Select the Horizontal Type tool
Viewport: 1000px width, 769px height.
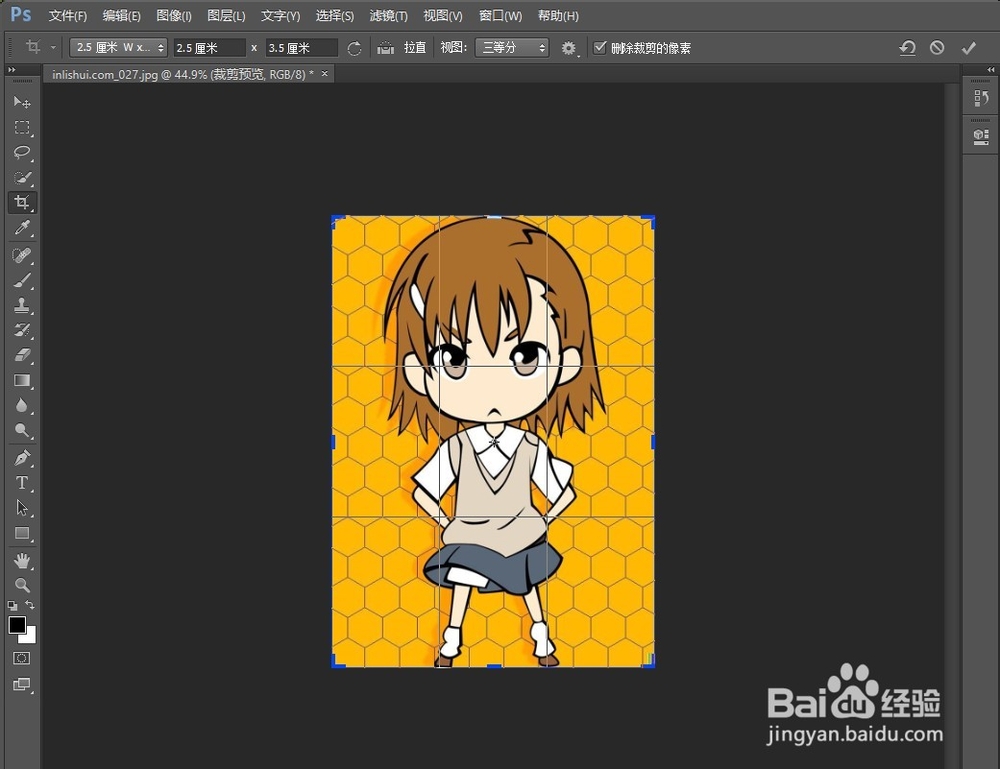[x=22, y=482]
